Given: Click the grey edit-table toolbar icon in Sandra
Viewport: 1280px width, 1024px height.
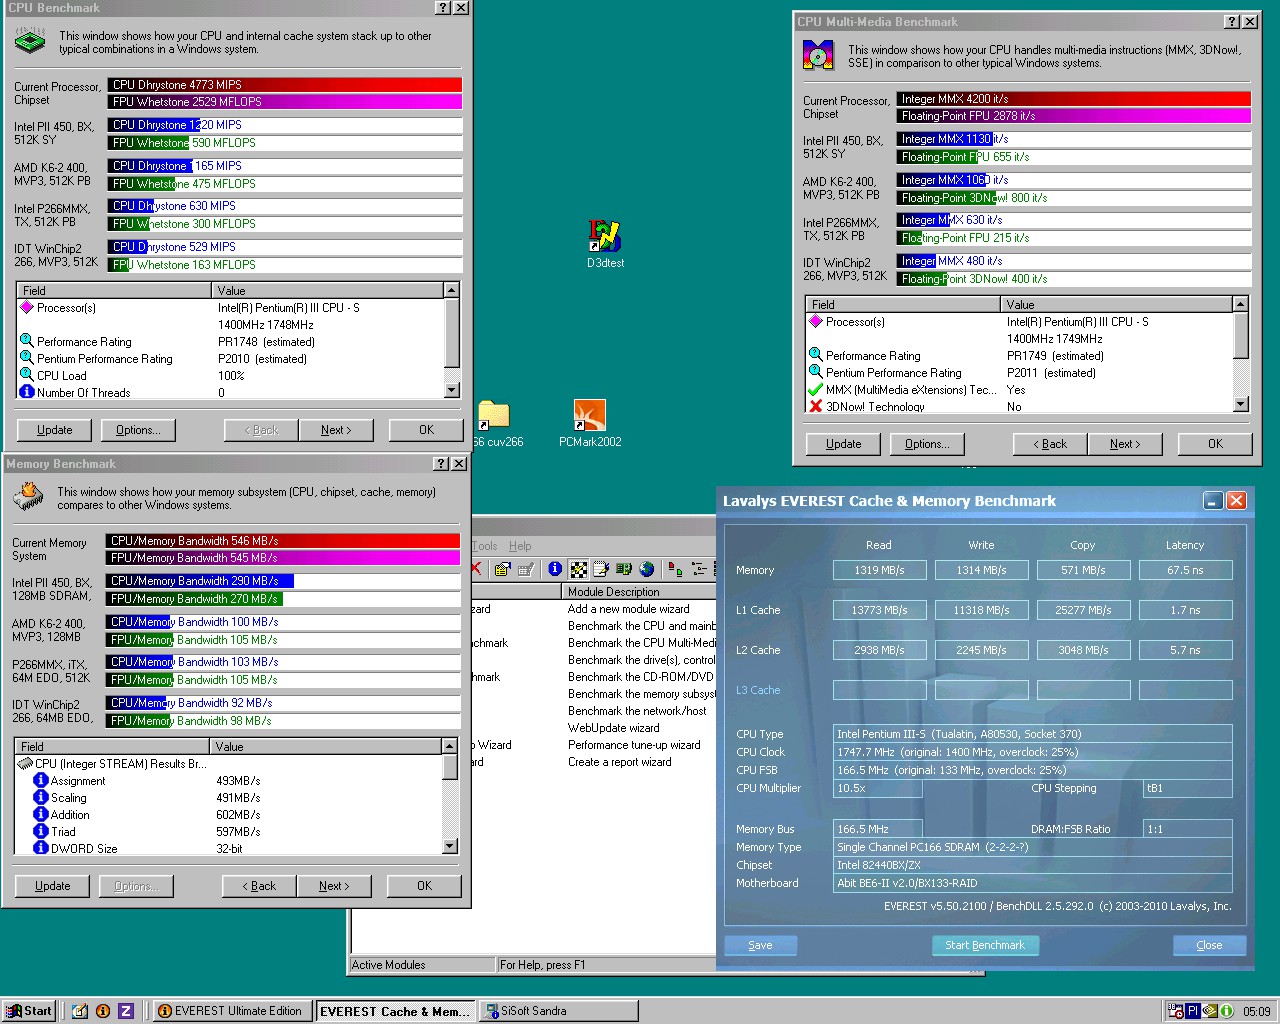Looking at the screenshot, I should [526, 569].
